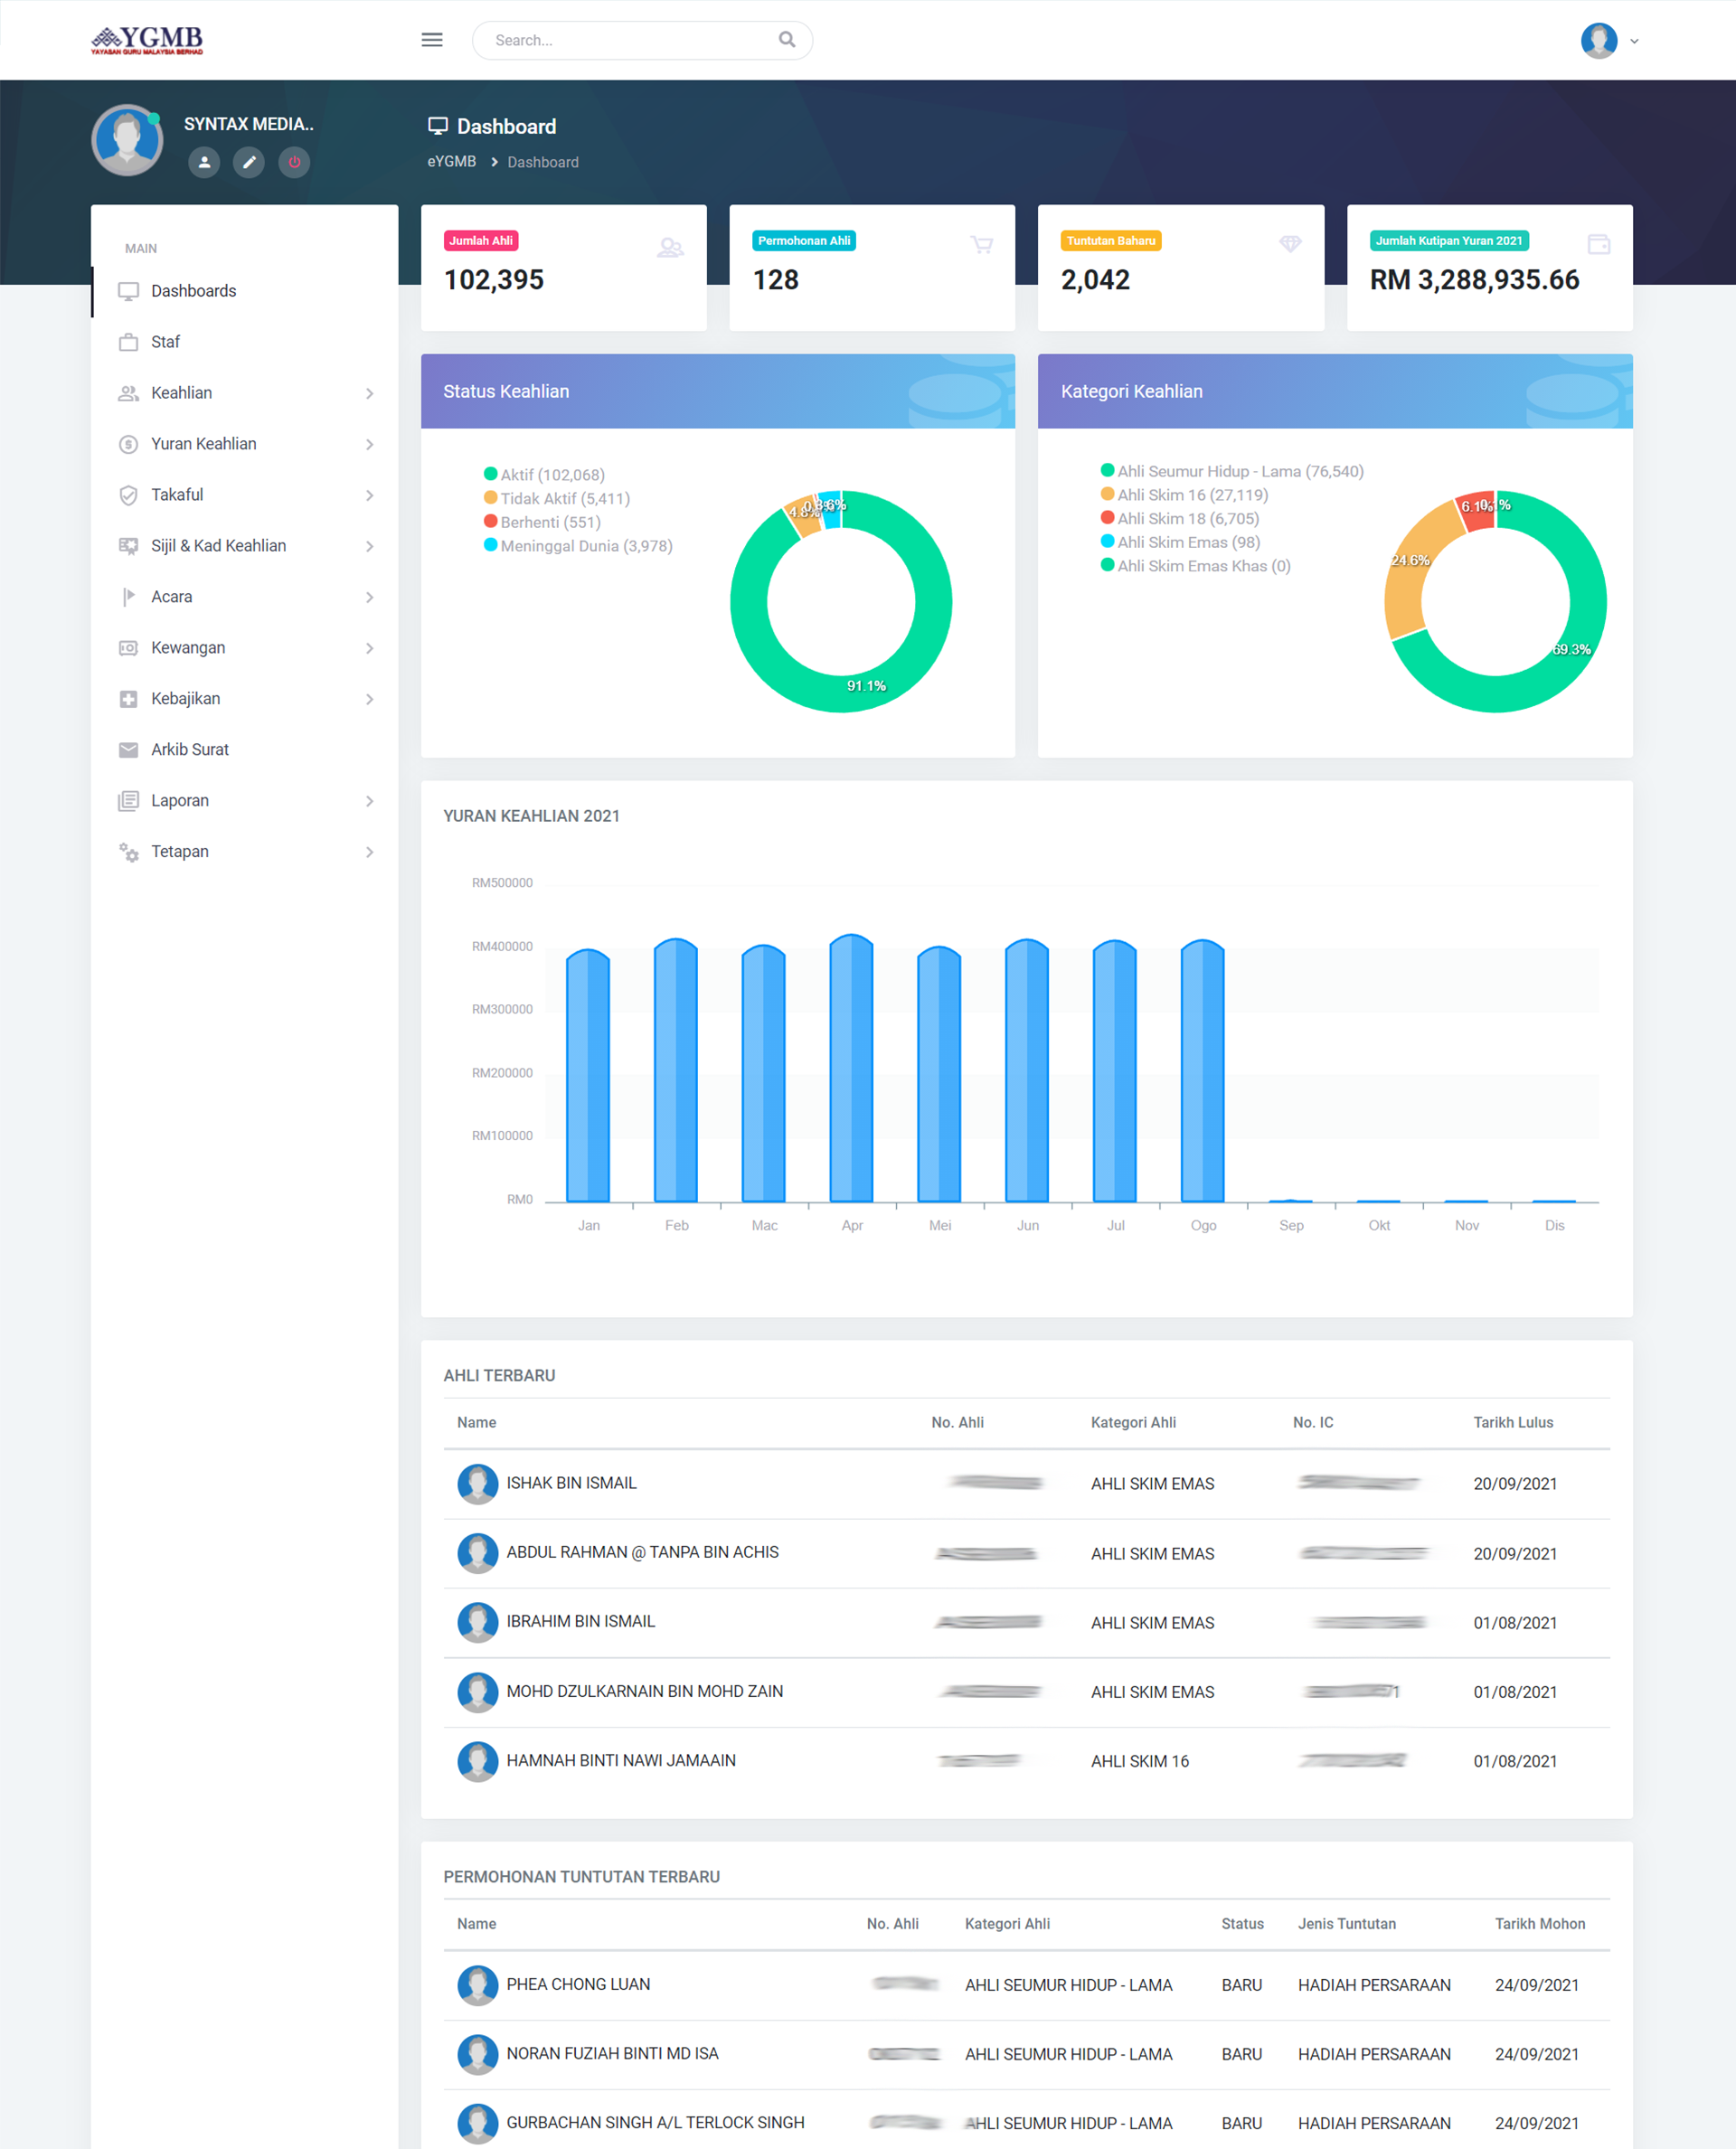The height and width of the screenshot is (2149, 1736).
Task: Open the top-right user avatar menu
Action: coord(1609,41)
